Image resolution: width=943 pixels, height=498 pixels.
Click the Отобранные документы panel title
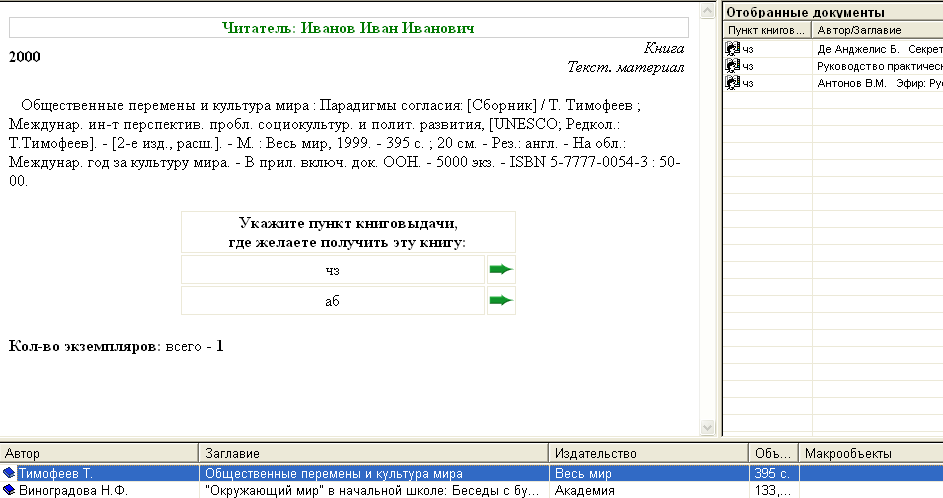pyautogui.click(x=805, y=12)
